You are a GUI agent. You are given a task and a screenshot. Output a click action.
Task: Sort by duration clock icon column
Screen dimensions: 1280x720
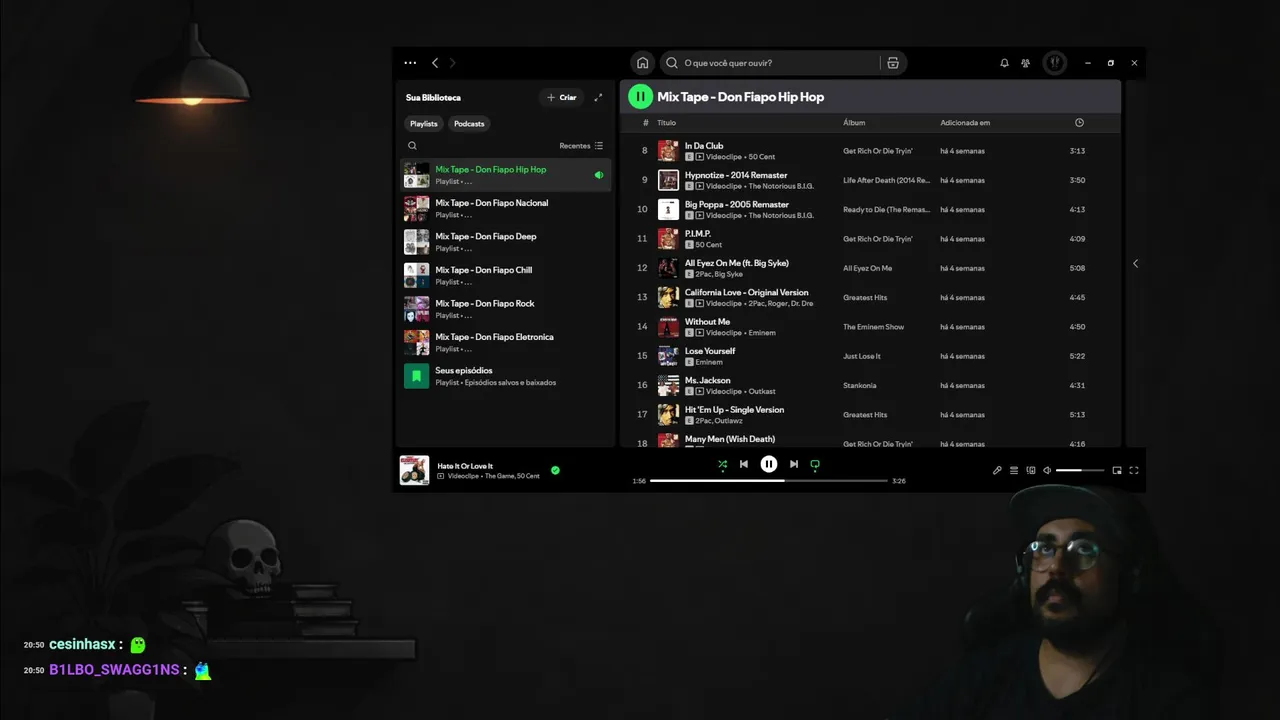click(x=1079, y=123)
